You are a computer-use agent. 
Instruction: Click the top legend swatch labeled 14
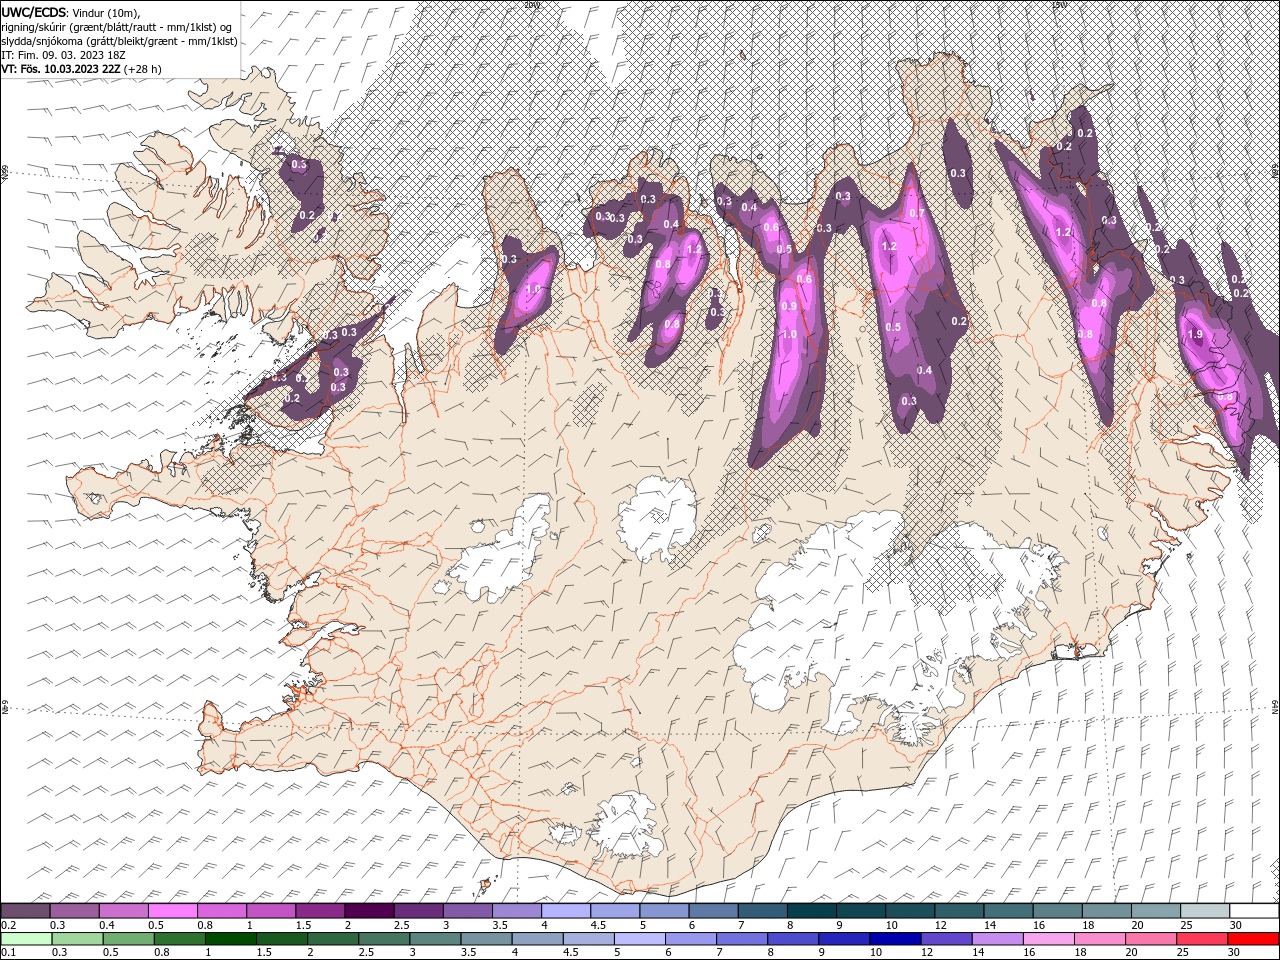[1007, 911]
